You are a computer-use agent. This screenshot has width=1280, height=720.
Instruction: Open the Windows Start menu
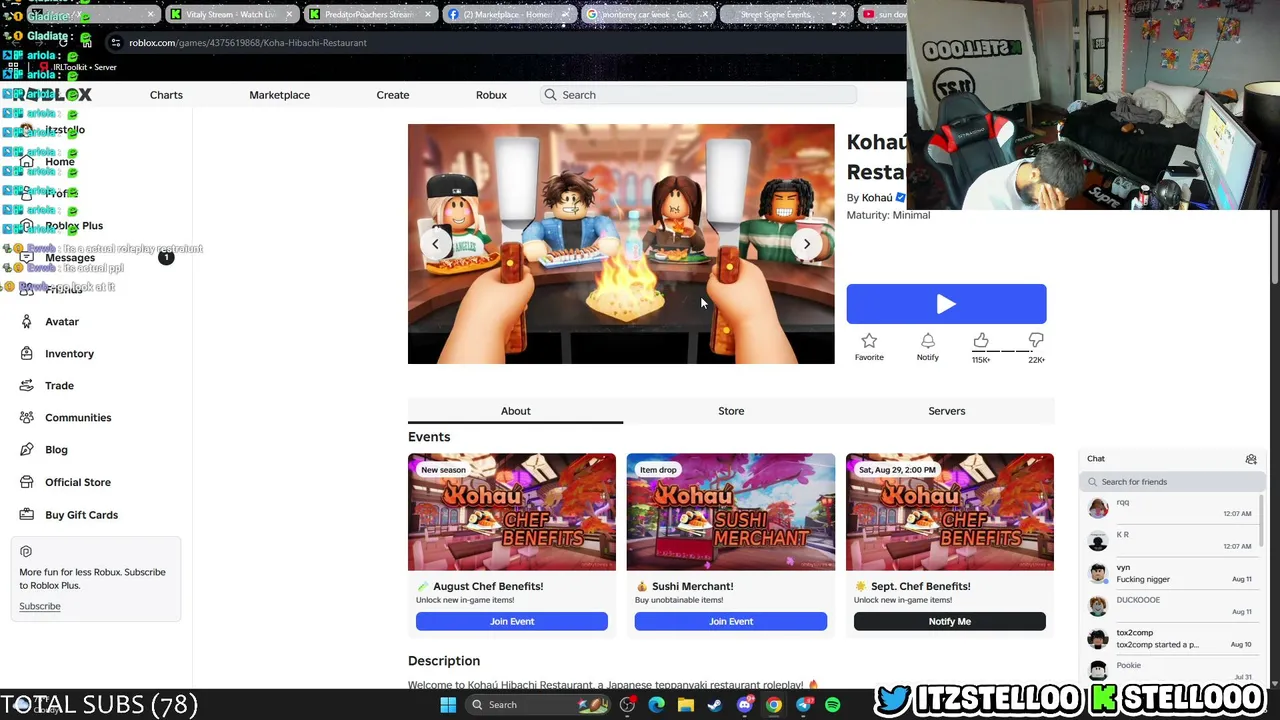pyautogui.click(x=448, y=705)
